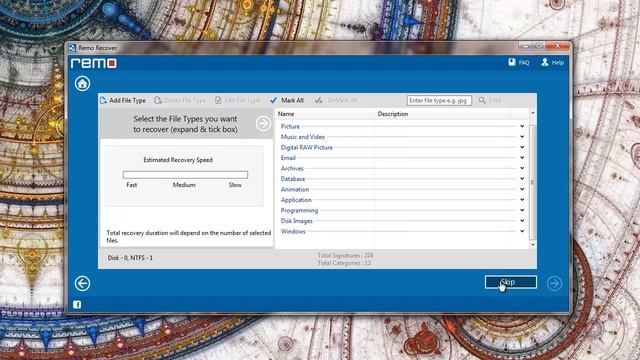Focus the Enter file type field
This screenshot has width=640, height=360.
[x=439, y=100]
